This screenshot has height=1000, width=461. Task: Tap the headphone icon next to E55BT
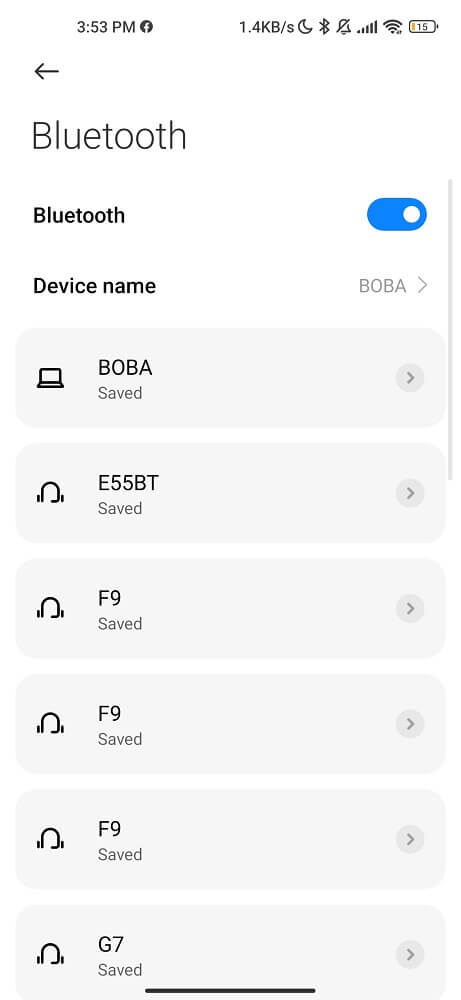pos(50,493)
